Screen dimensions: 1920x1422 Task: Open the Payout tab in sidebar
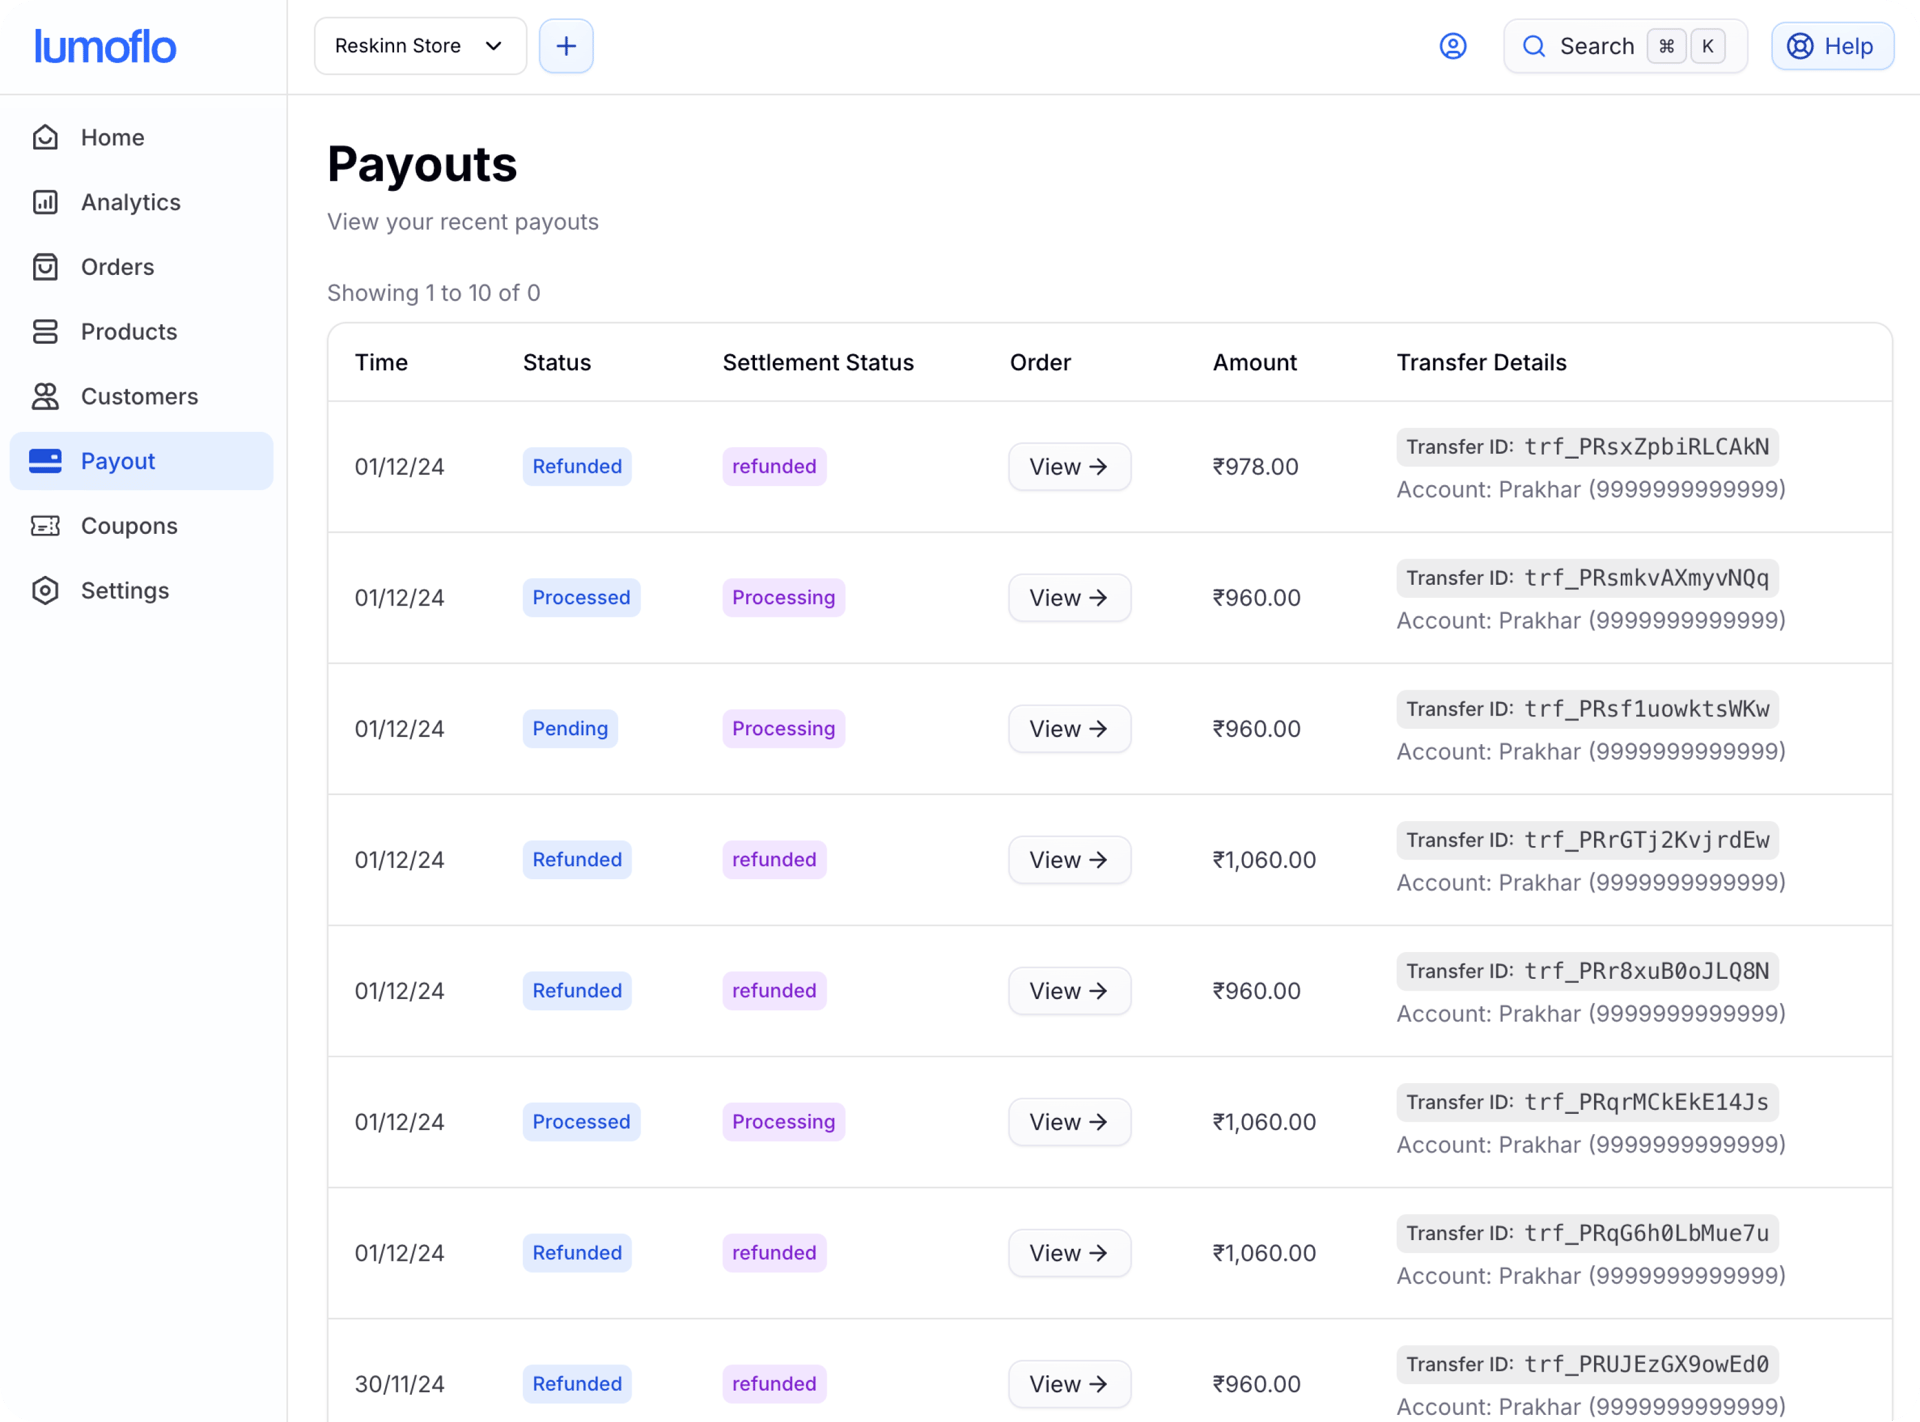pos(118,461)
